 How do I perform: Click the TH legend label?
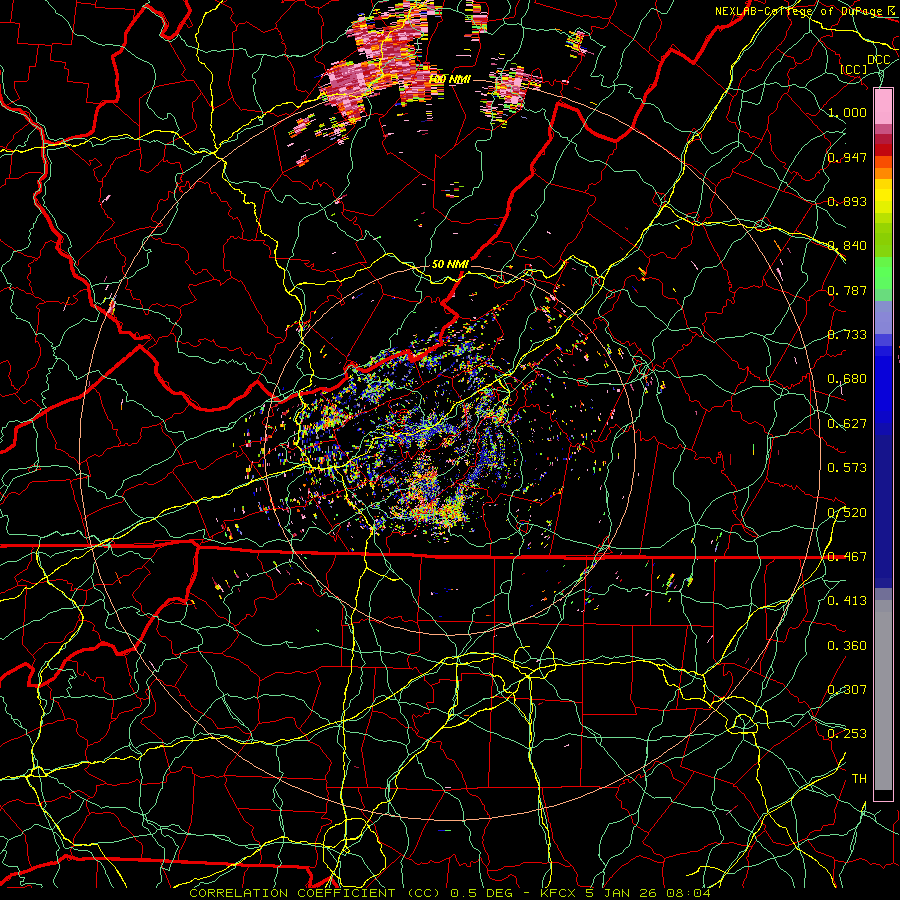coord(859,779)
